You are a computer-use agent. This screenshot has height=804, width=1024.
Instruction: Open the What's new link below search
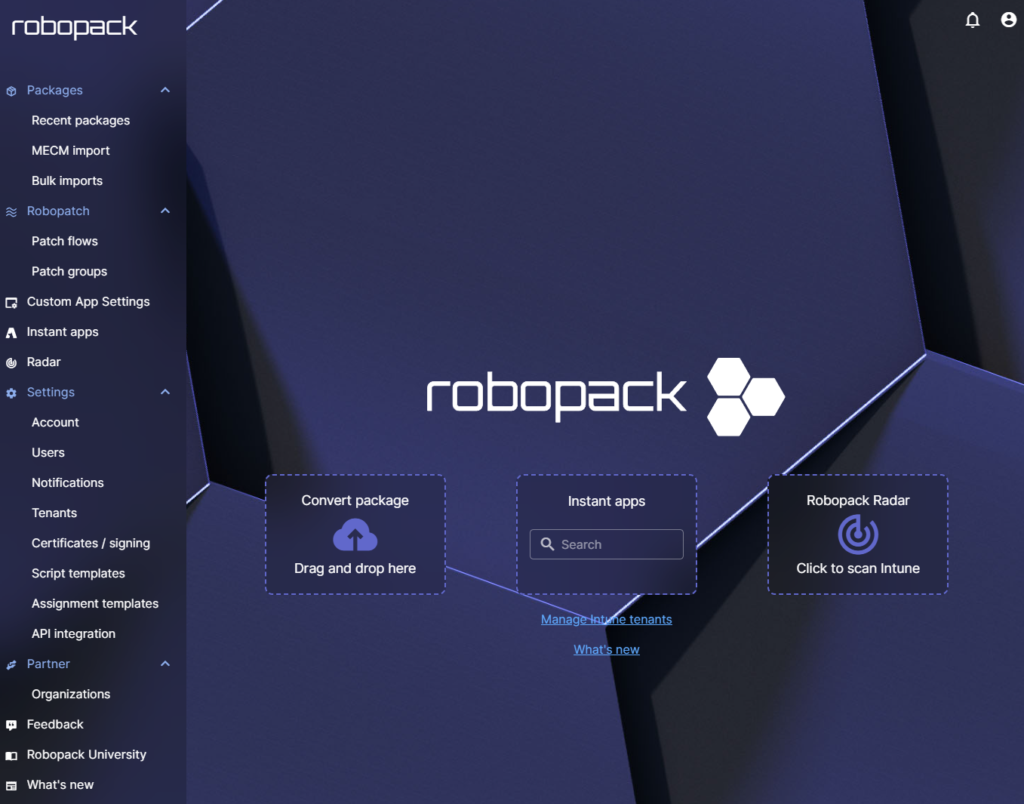tap(606, 648)
